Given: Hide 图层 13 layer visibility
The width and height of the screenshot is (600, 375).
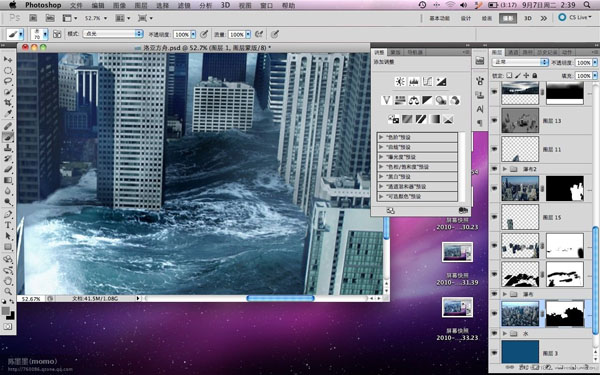Looking at the screenshot, I should 494,121.
